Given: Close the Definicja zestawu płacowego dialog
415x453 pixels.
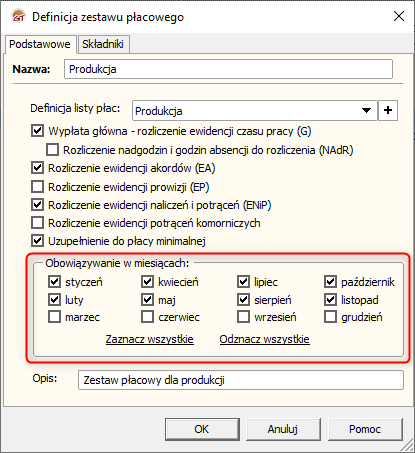Looking at the screenshot, I should [x=399, y=16].
